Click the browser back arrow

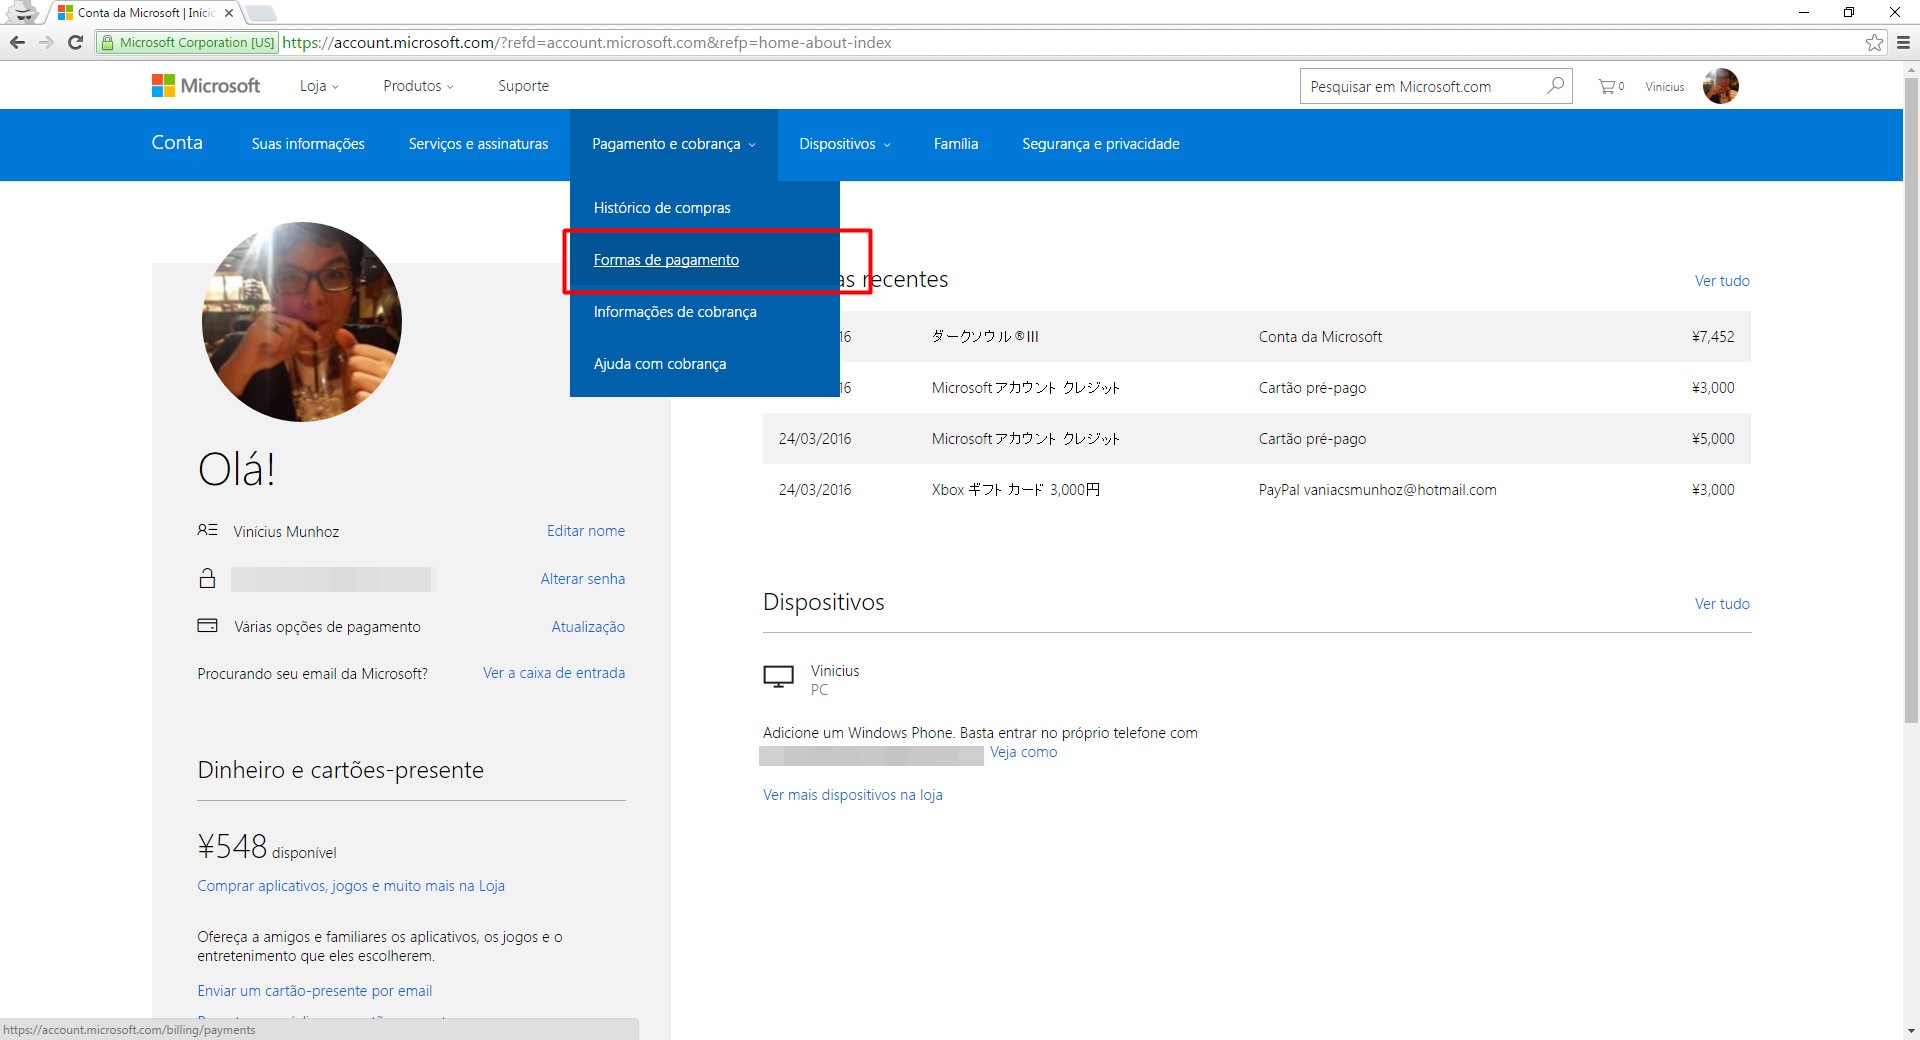coord(17,42)
